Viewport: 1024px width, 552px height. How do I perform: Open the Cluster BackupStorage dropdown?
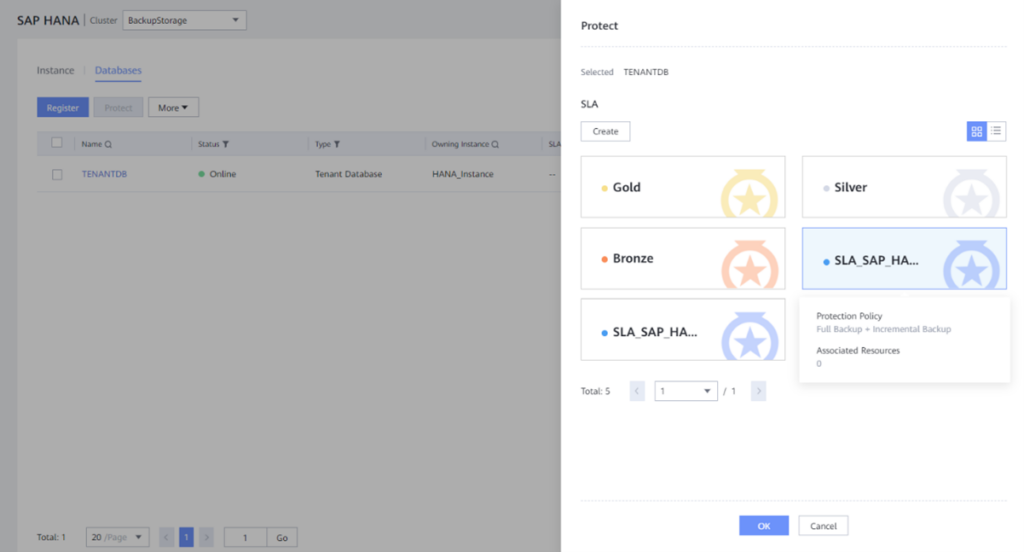coord(184,20)
